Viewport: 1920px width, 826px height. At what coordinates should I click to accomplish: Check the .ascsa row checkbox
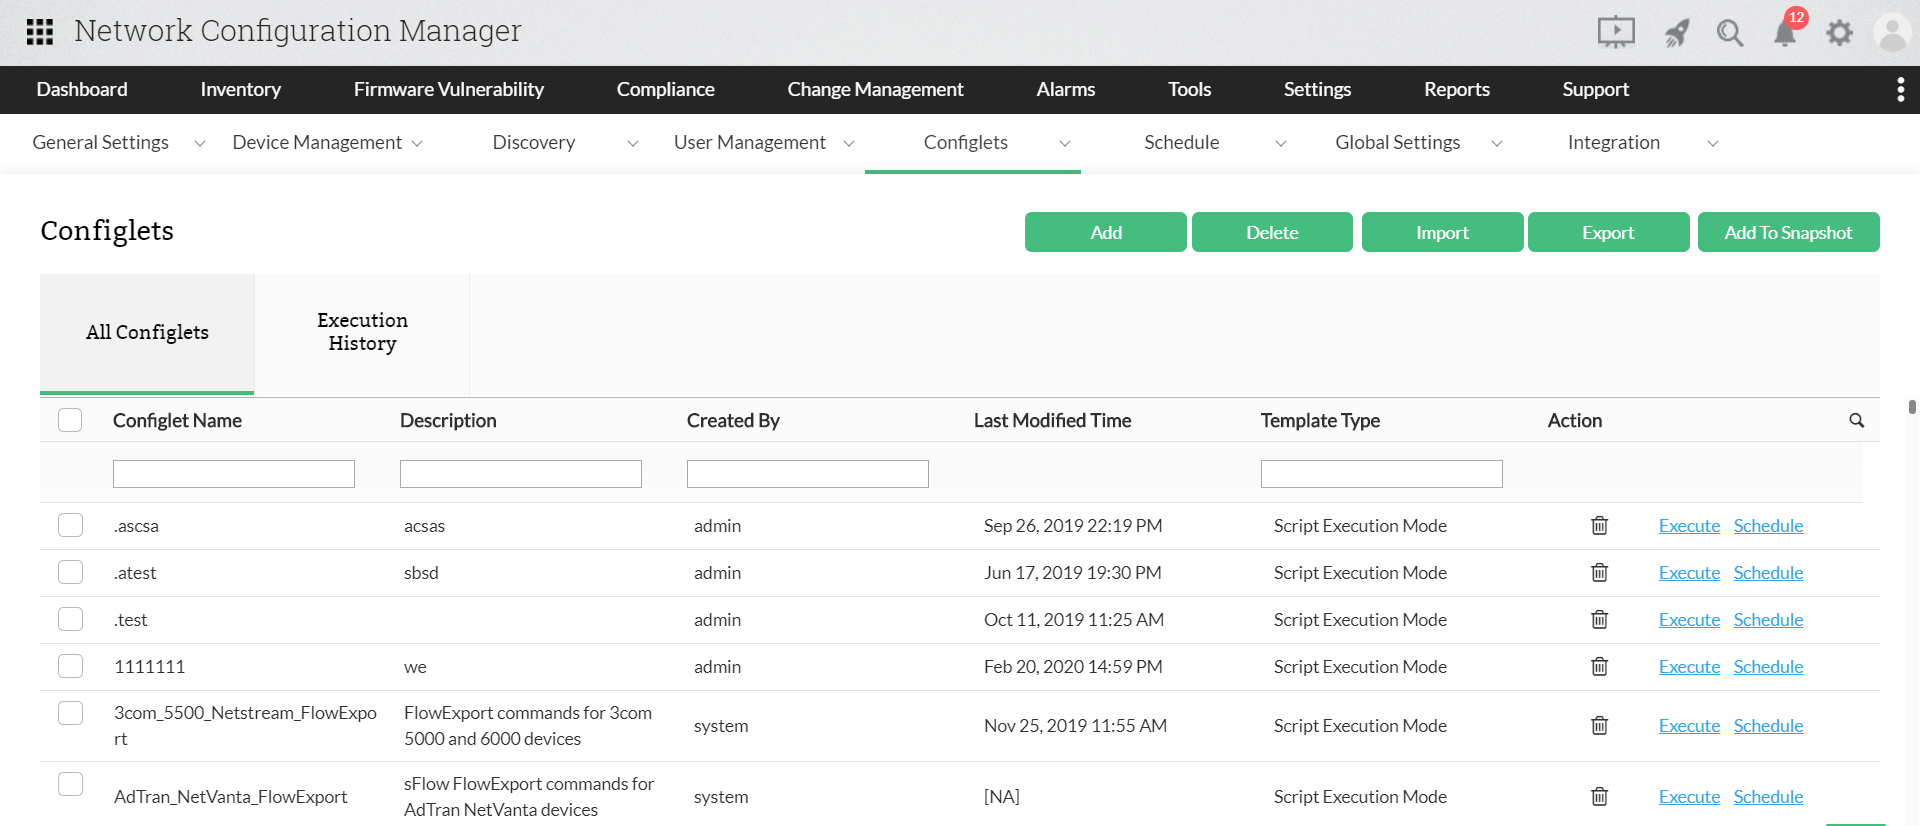[x=70, y=525]
